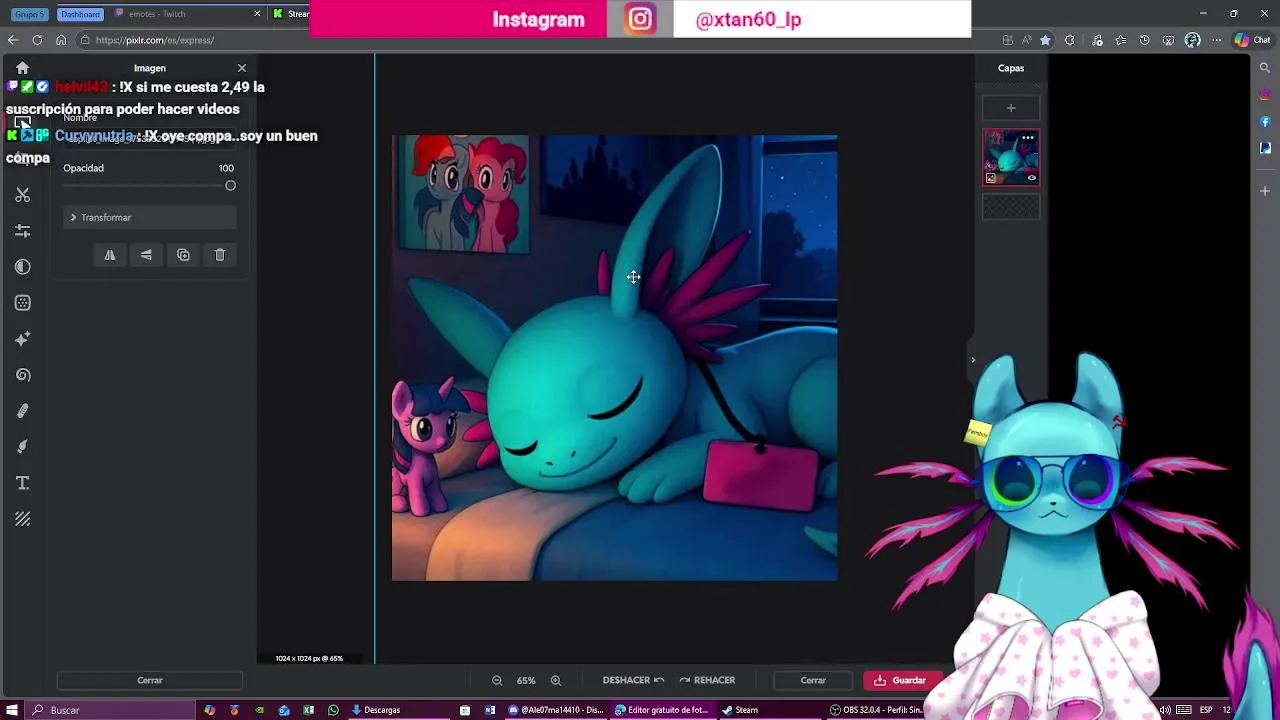Viewport: 1280px width, 720px height.
Task: Click the taskbar Buscar search box
Action: (x=110, y=710)
